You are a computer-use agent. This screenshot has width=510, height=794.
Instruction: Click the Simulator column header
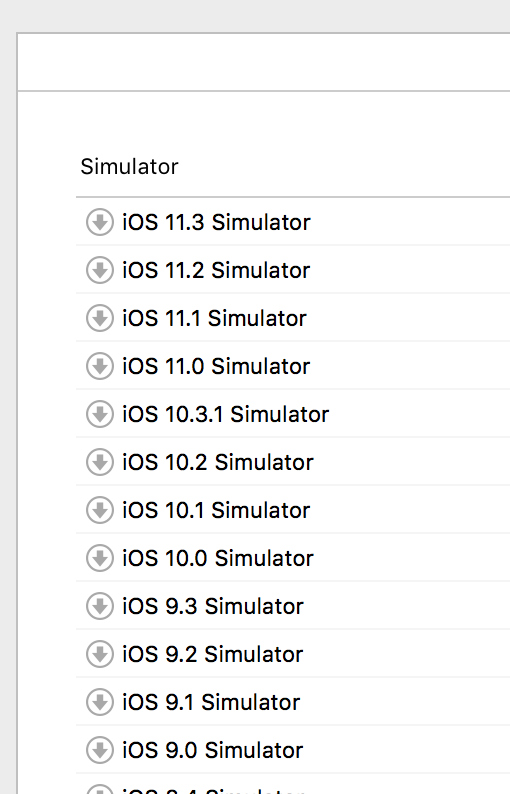point(130,167)
